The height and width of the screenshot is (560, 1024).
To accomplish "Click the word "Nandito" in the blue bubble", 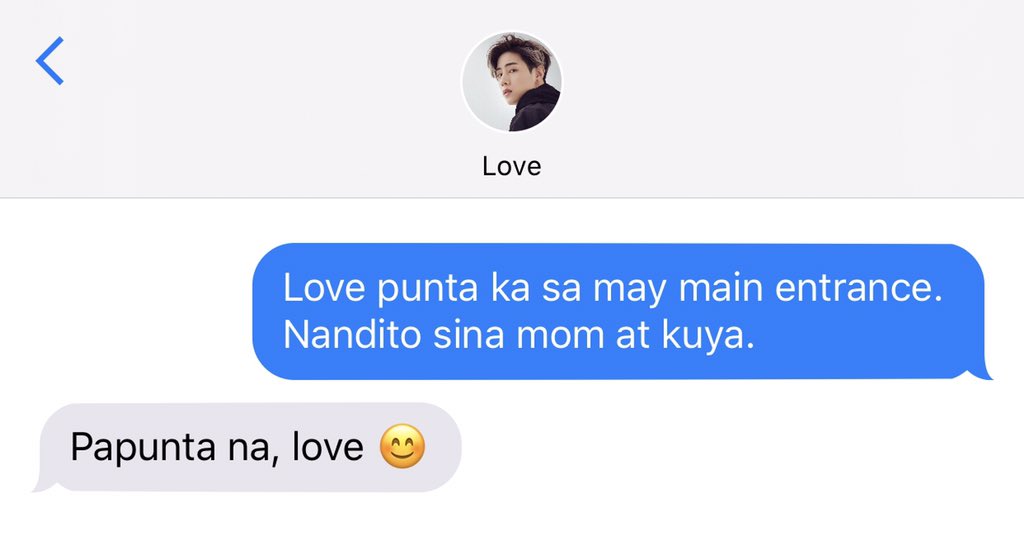I will click(352, 335).
